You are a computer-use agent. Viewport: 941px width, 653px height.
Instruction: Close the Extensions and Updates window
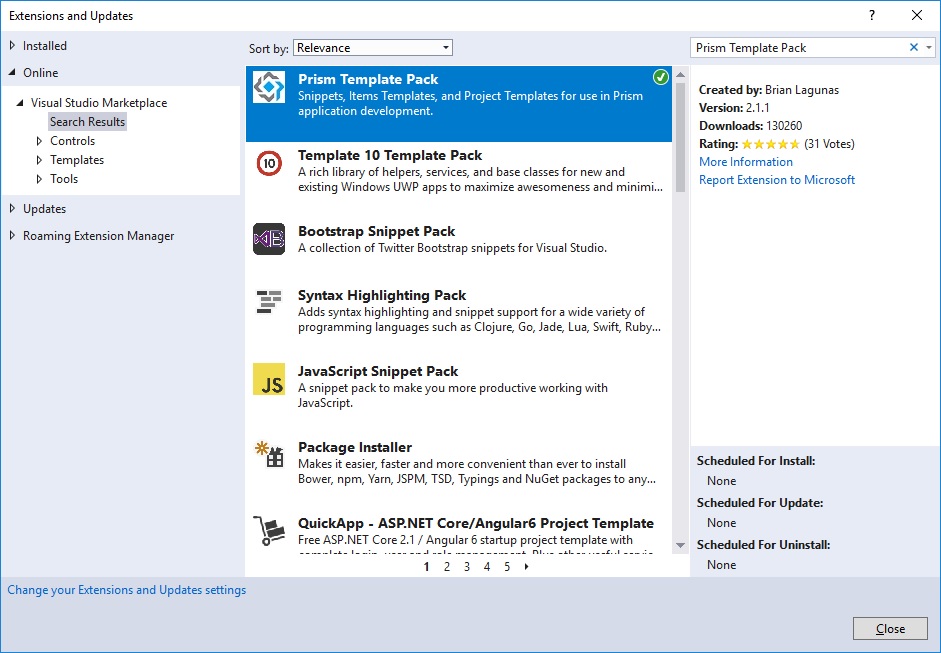916,16
